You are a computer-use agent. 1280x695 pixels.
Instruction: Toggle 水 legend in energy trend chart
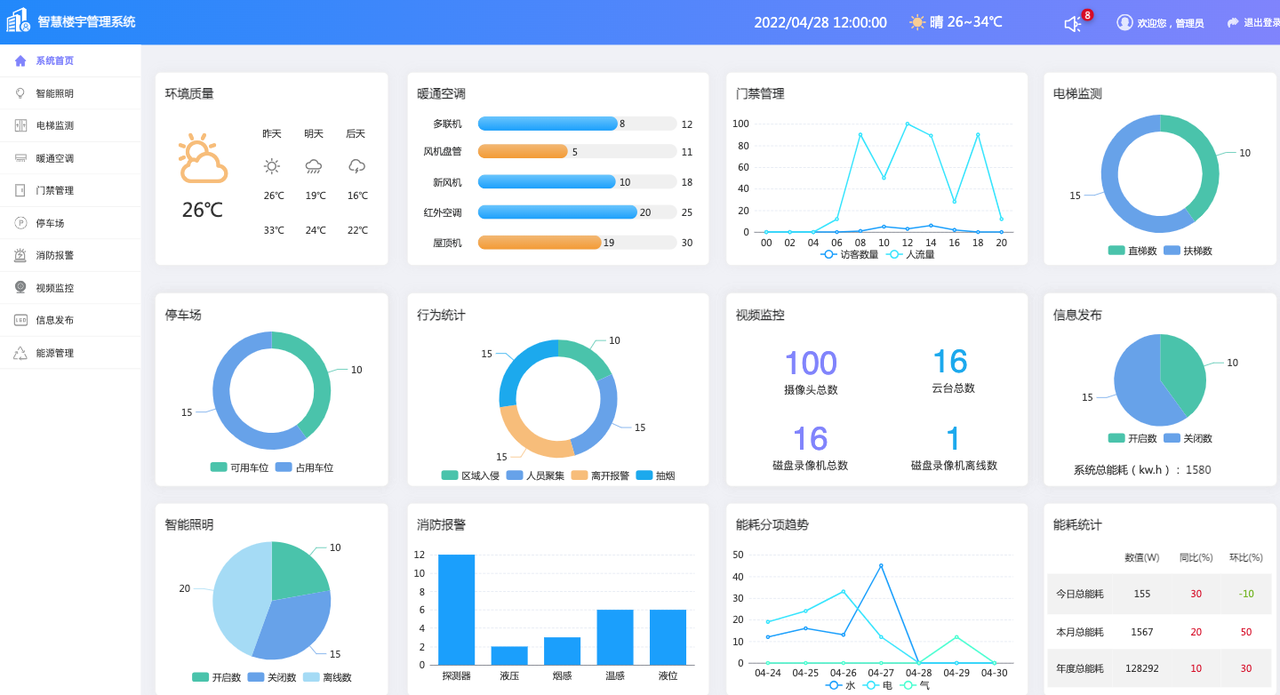point(840,685)
